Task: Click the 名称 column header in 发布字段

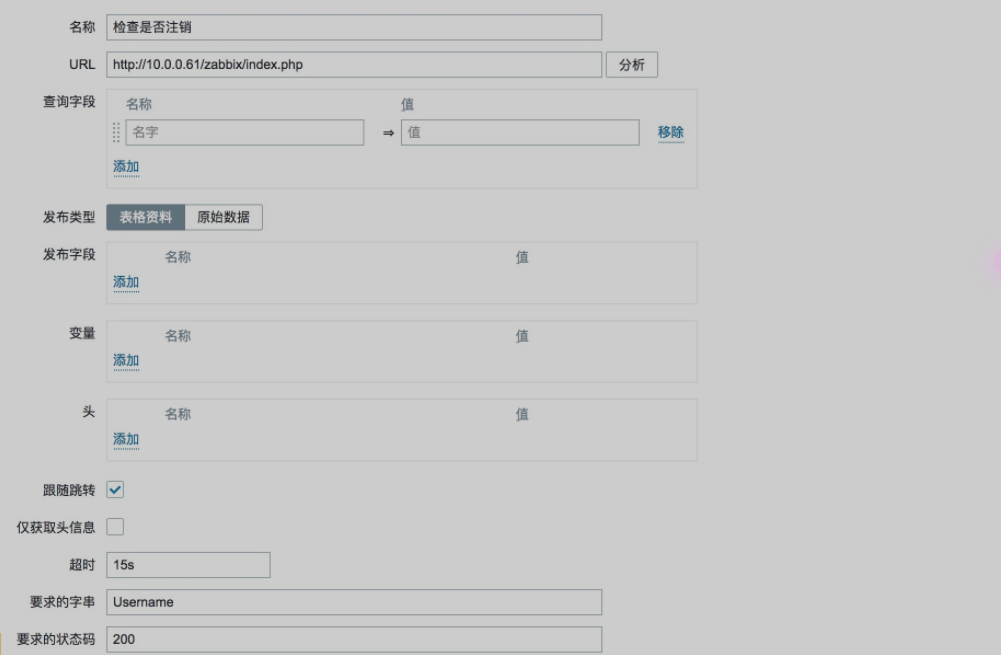Action: click(x=177, y=257)
